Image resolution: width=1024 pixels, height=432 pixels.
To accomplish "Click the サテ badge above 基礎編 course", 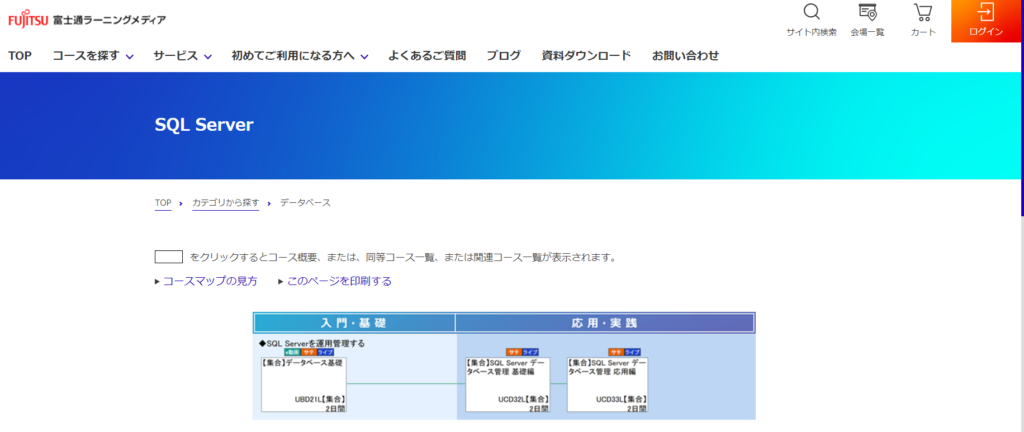I will [x=513, y=352].
